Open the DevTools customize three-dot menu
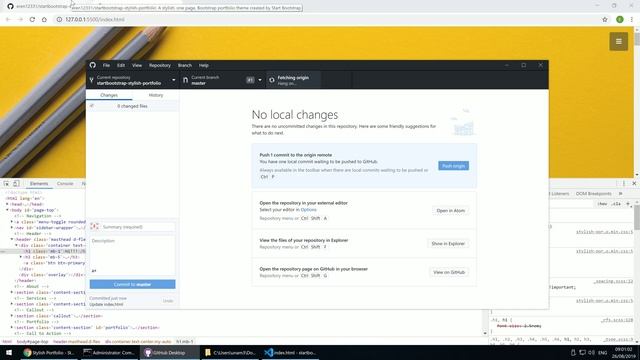640x360 pixels. [x=624, y=184]
